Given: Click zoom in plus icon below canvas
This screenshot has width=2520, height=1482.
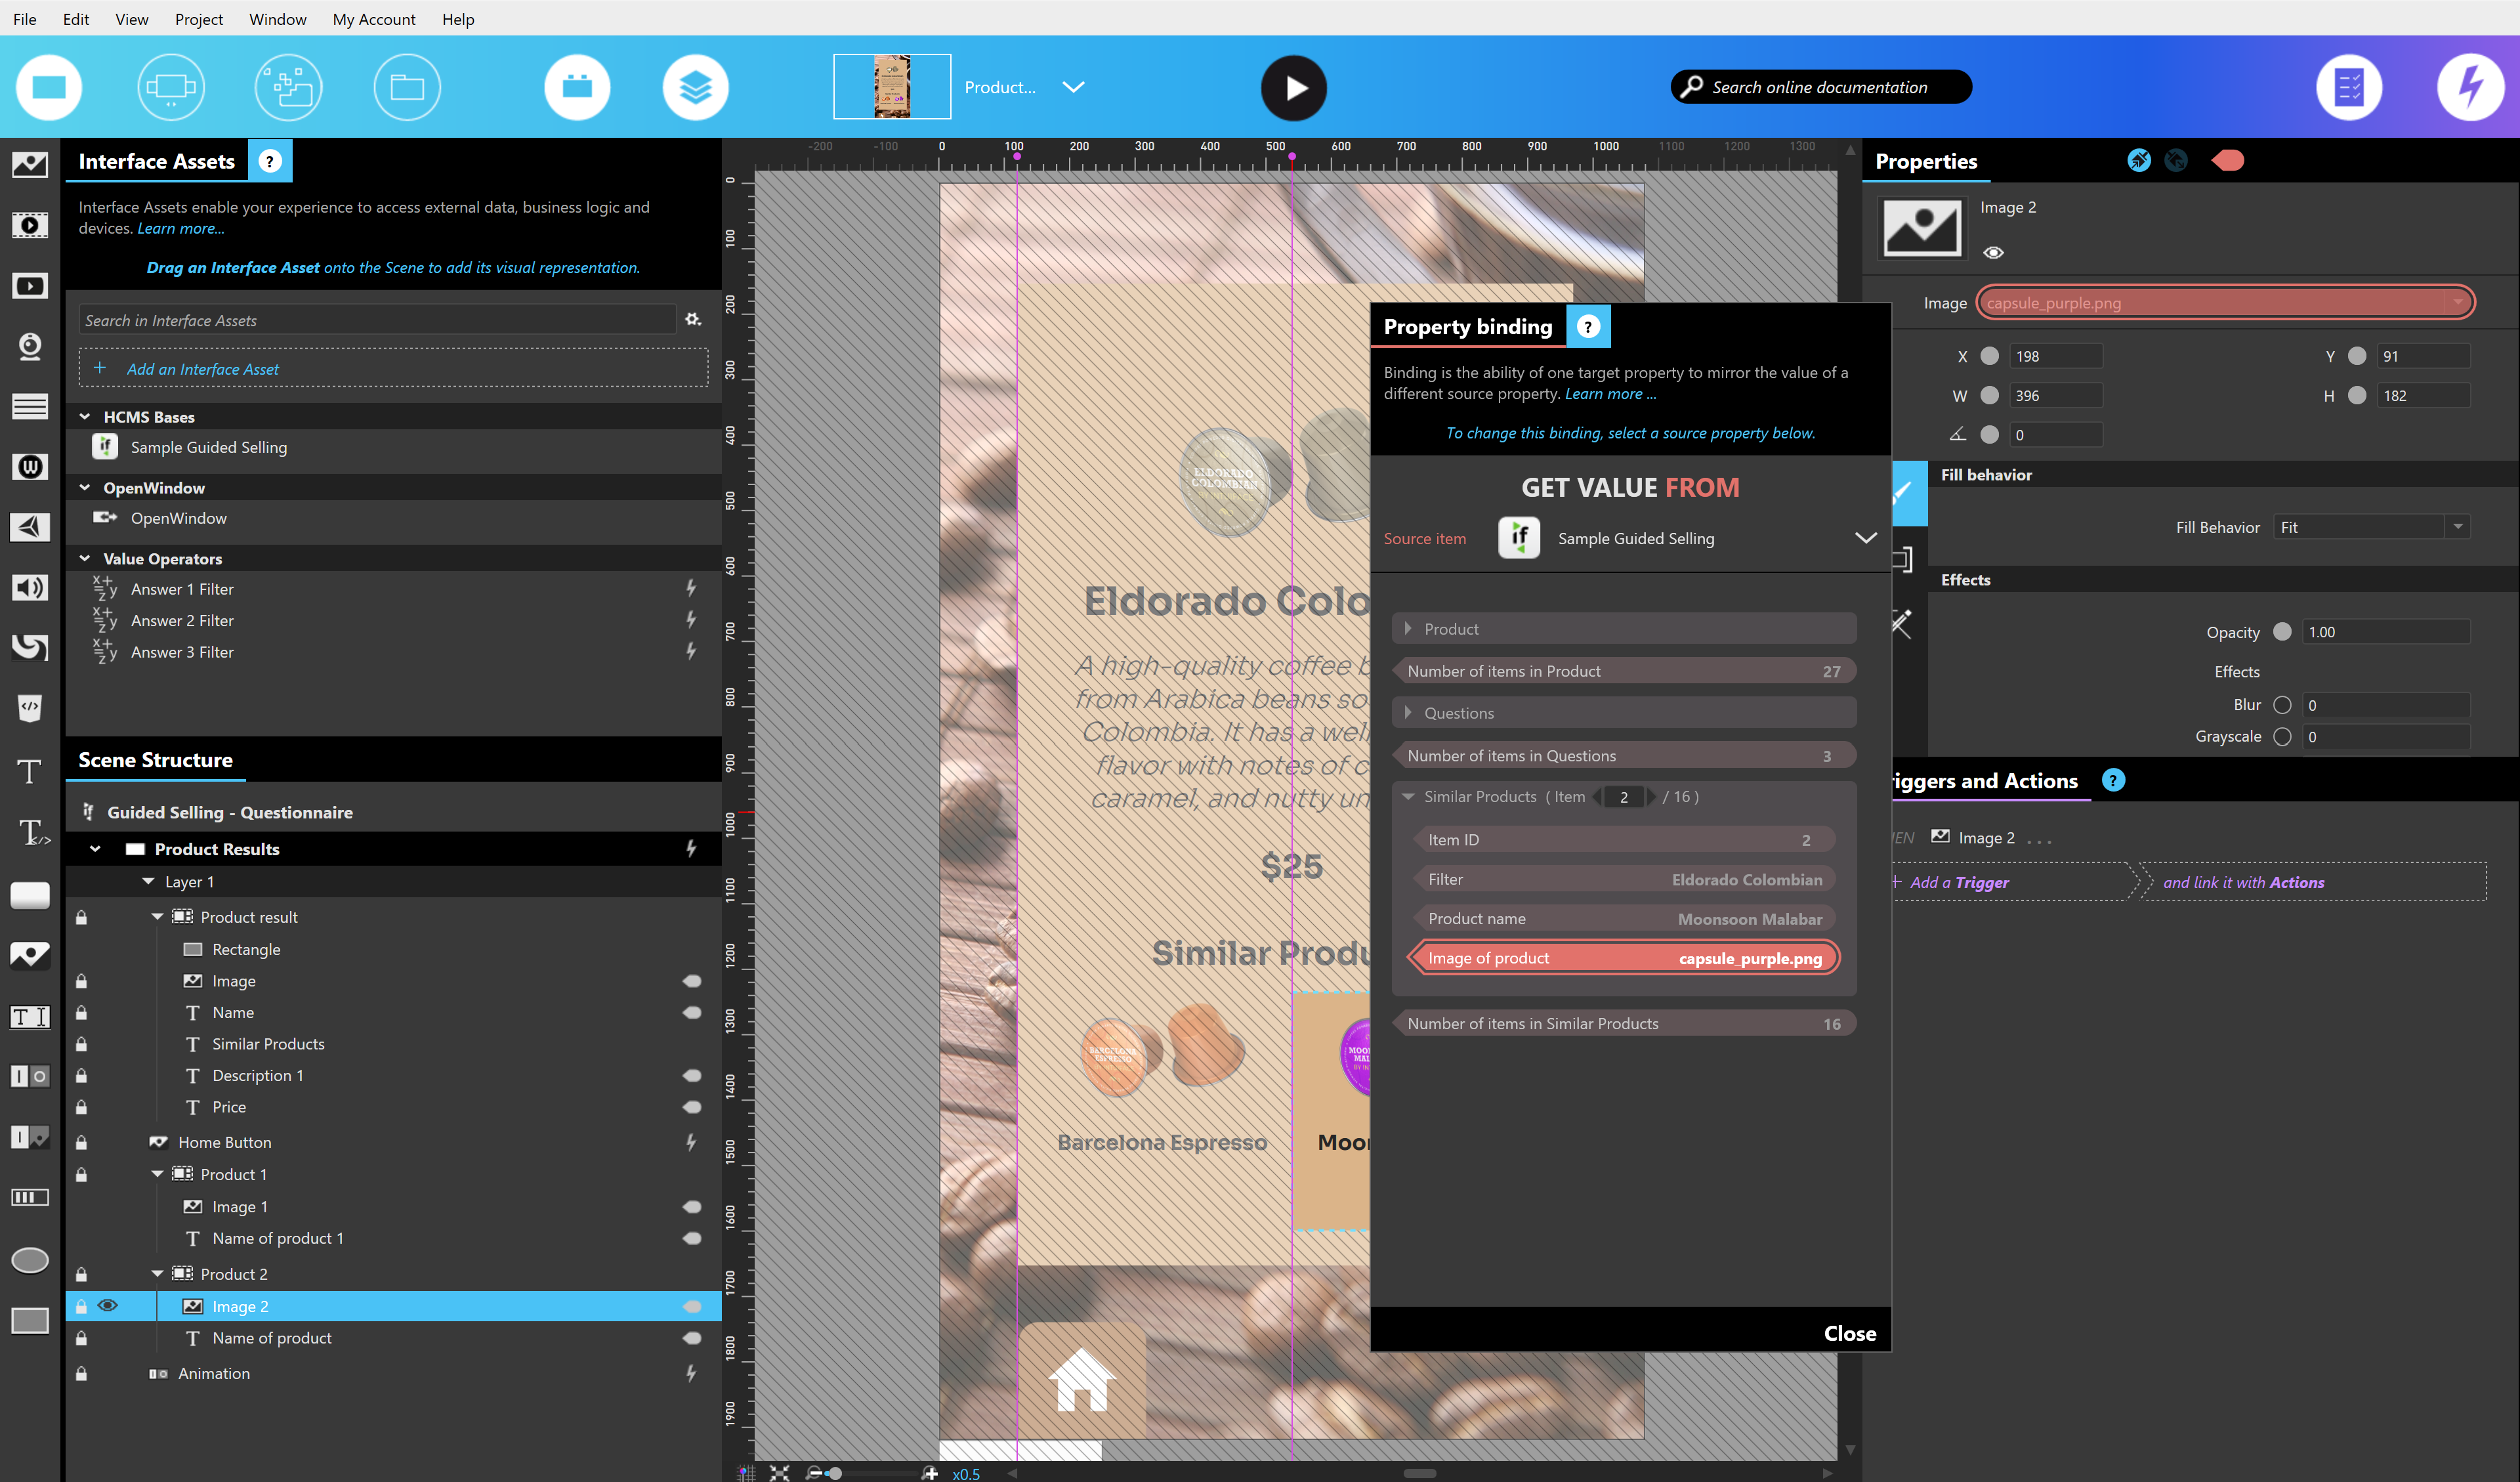Looking at the screenshot, I should 930,1472.
